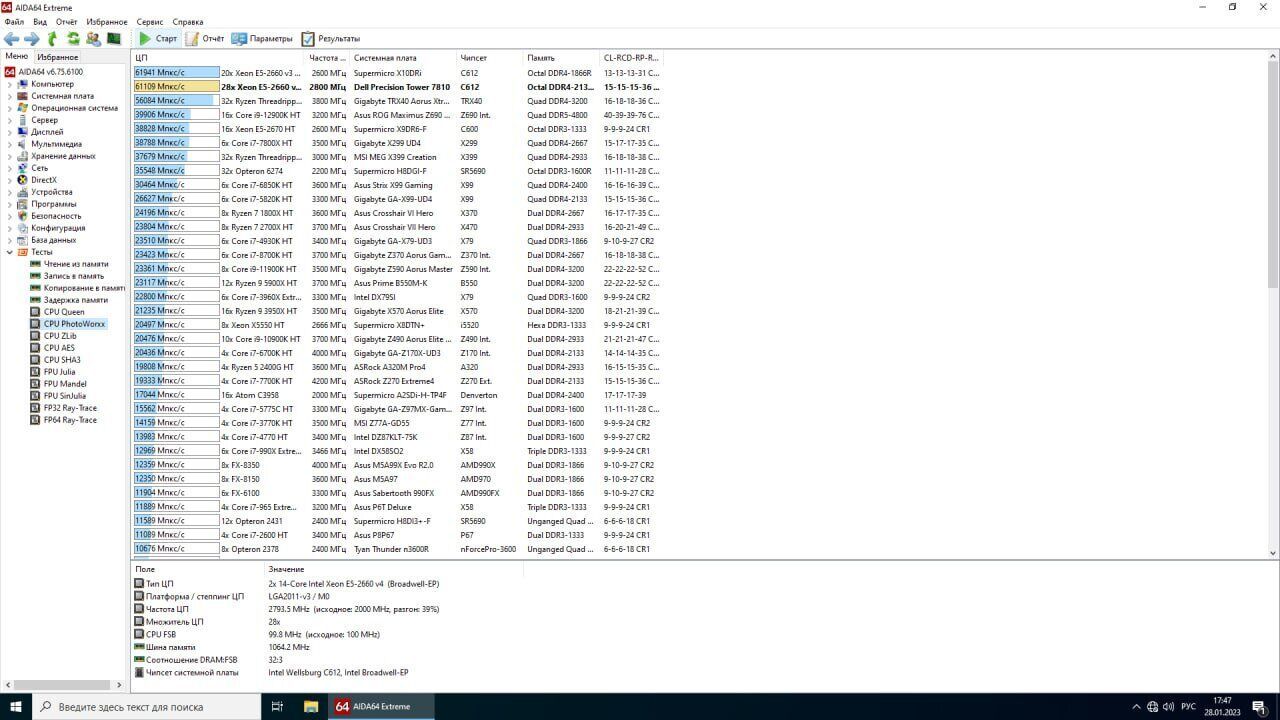
Task: Click the green monitor toolbar icon
Action: pos(114,39)
